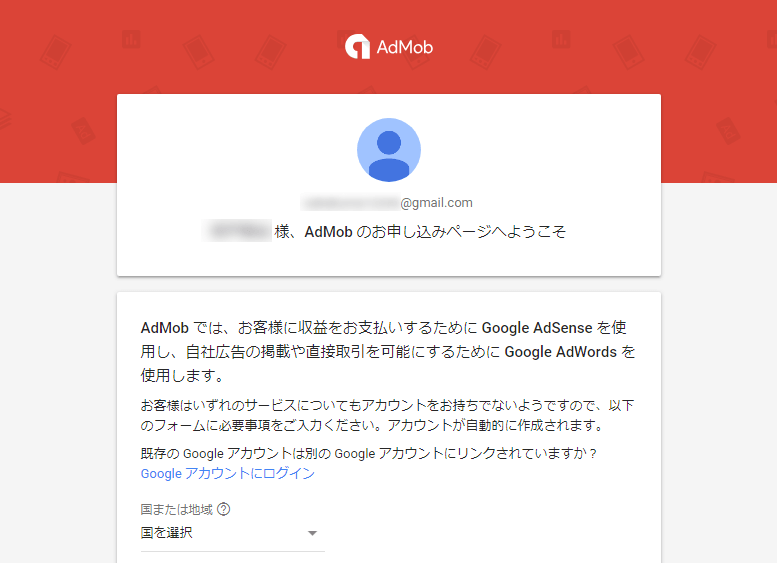777x563 pixels.
Task: Click the bold Google AdWords text
Action: pos(560,352)
